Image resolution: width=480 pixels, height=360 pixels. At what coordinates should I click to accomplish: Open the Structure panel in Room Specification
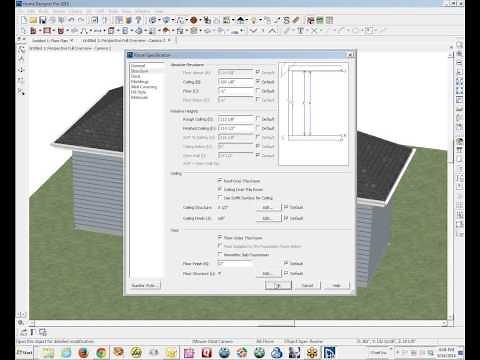(x=139, y=71)
